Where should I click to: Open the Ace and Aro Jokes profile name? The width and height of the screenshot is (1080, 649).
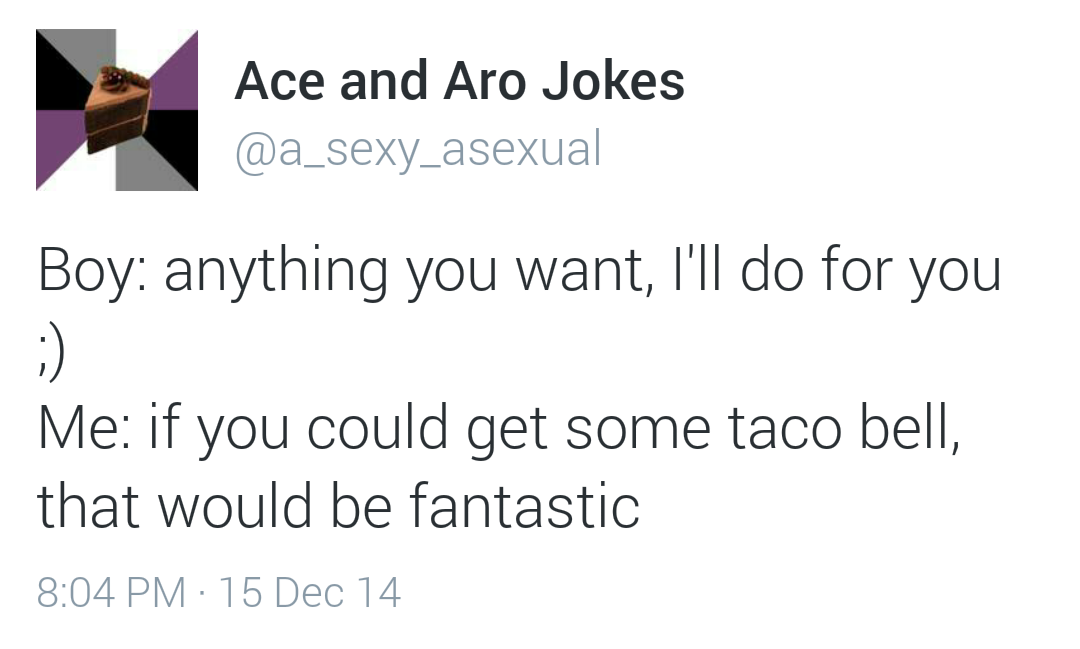tap(459, 81)
